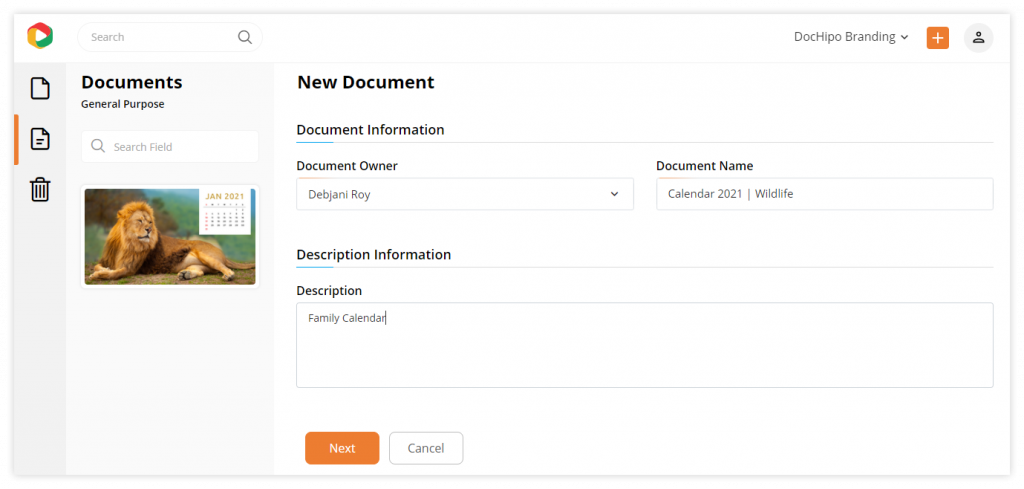The image size is (1024, 489).
Task: Click the New Document heading
Action: pyautogui.click(x=366, y=82)
